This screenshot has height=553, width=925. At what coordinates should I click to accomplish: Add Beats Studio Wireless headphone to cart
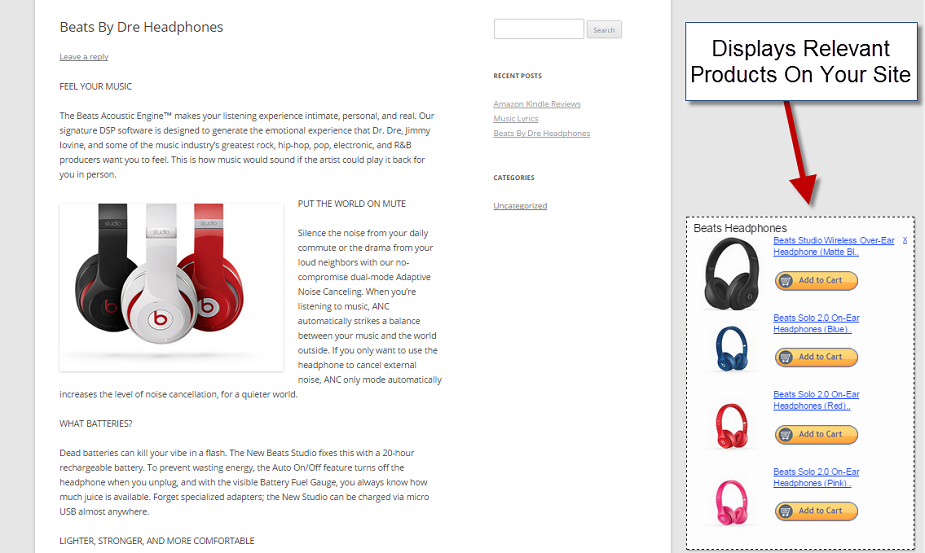tap(816, 280)
